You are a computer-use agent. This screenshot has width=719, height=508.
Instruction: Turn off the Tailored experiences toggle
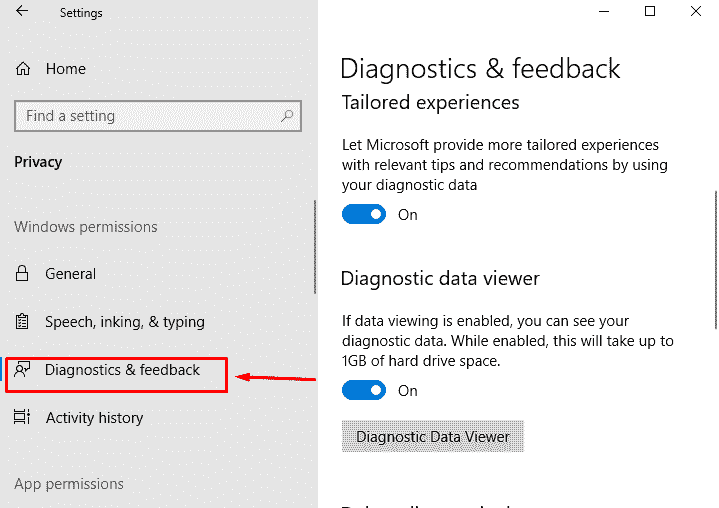364,214
